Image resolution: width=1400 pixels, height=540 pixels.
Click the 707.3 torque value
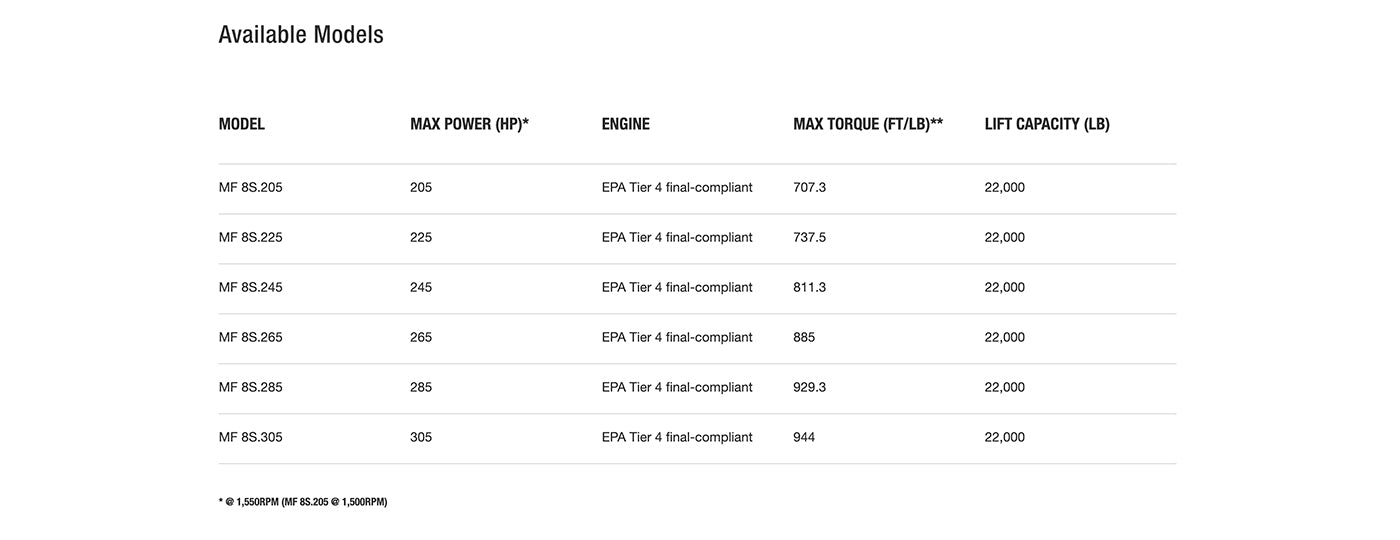point(810,188)
